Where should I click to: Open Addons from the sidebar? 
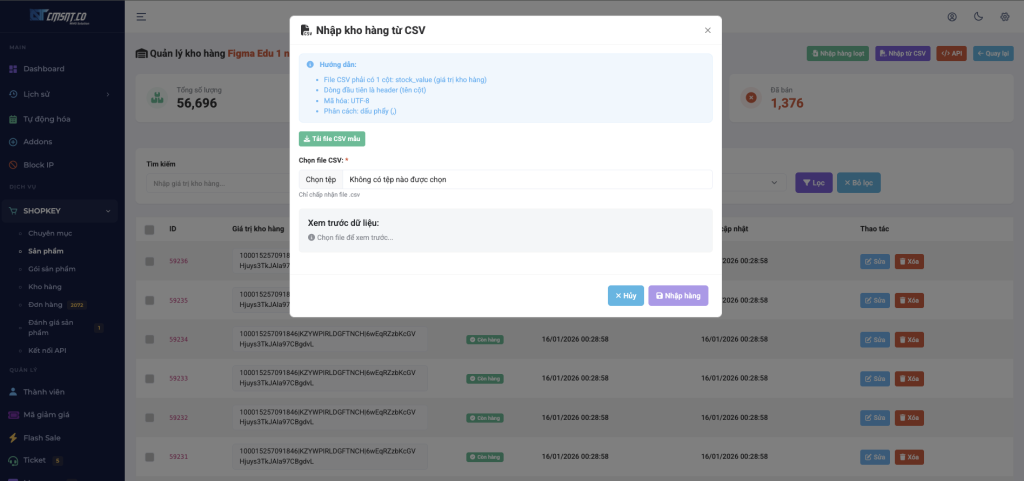(38, 142)
